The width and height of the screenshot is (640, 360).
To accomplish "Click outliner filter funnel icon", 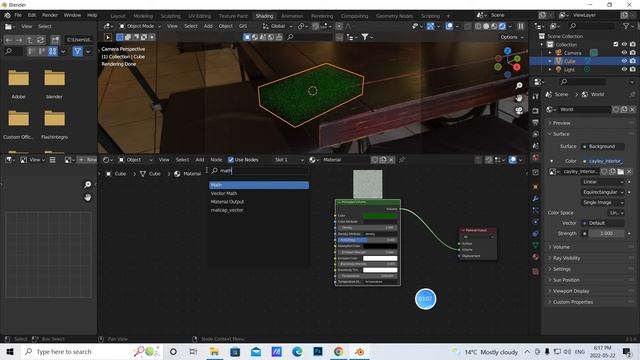I will pyautogui.click(x=626, y=26).
